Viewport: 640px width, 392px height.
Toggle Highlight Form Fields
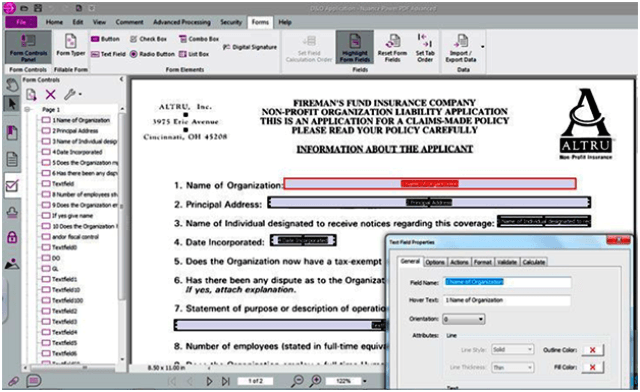coord(355,47)
